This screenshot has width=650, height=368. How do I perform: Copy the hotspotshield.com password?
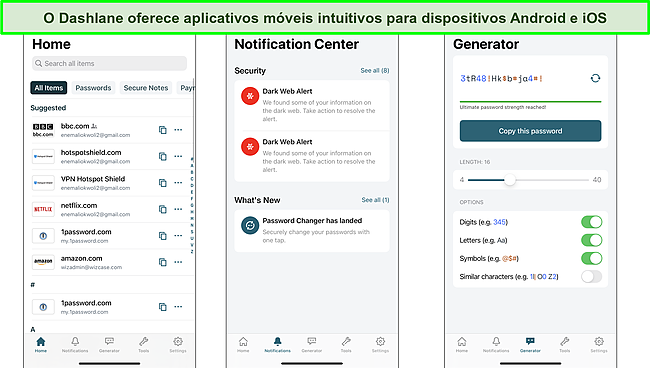162,157
